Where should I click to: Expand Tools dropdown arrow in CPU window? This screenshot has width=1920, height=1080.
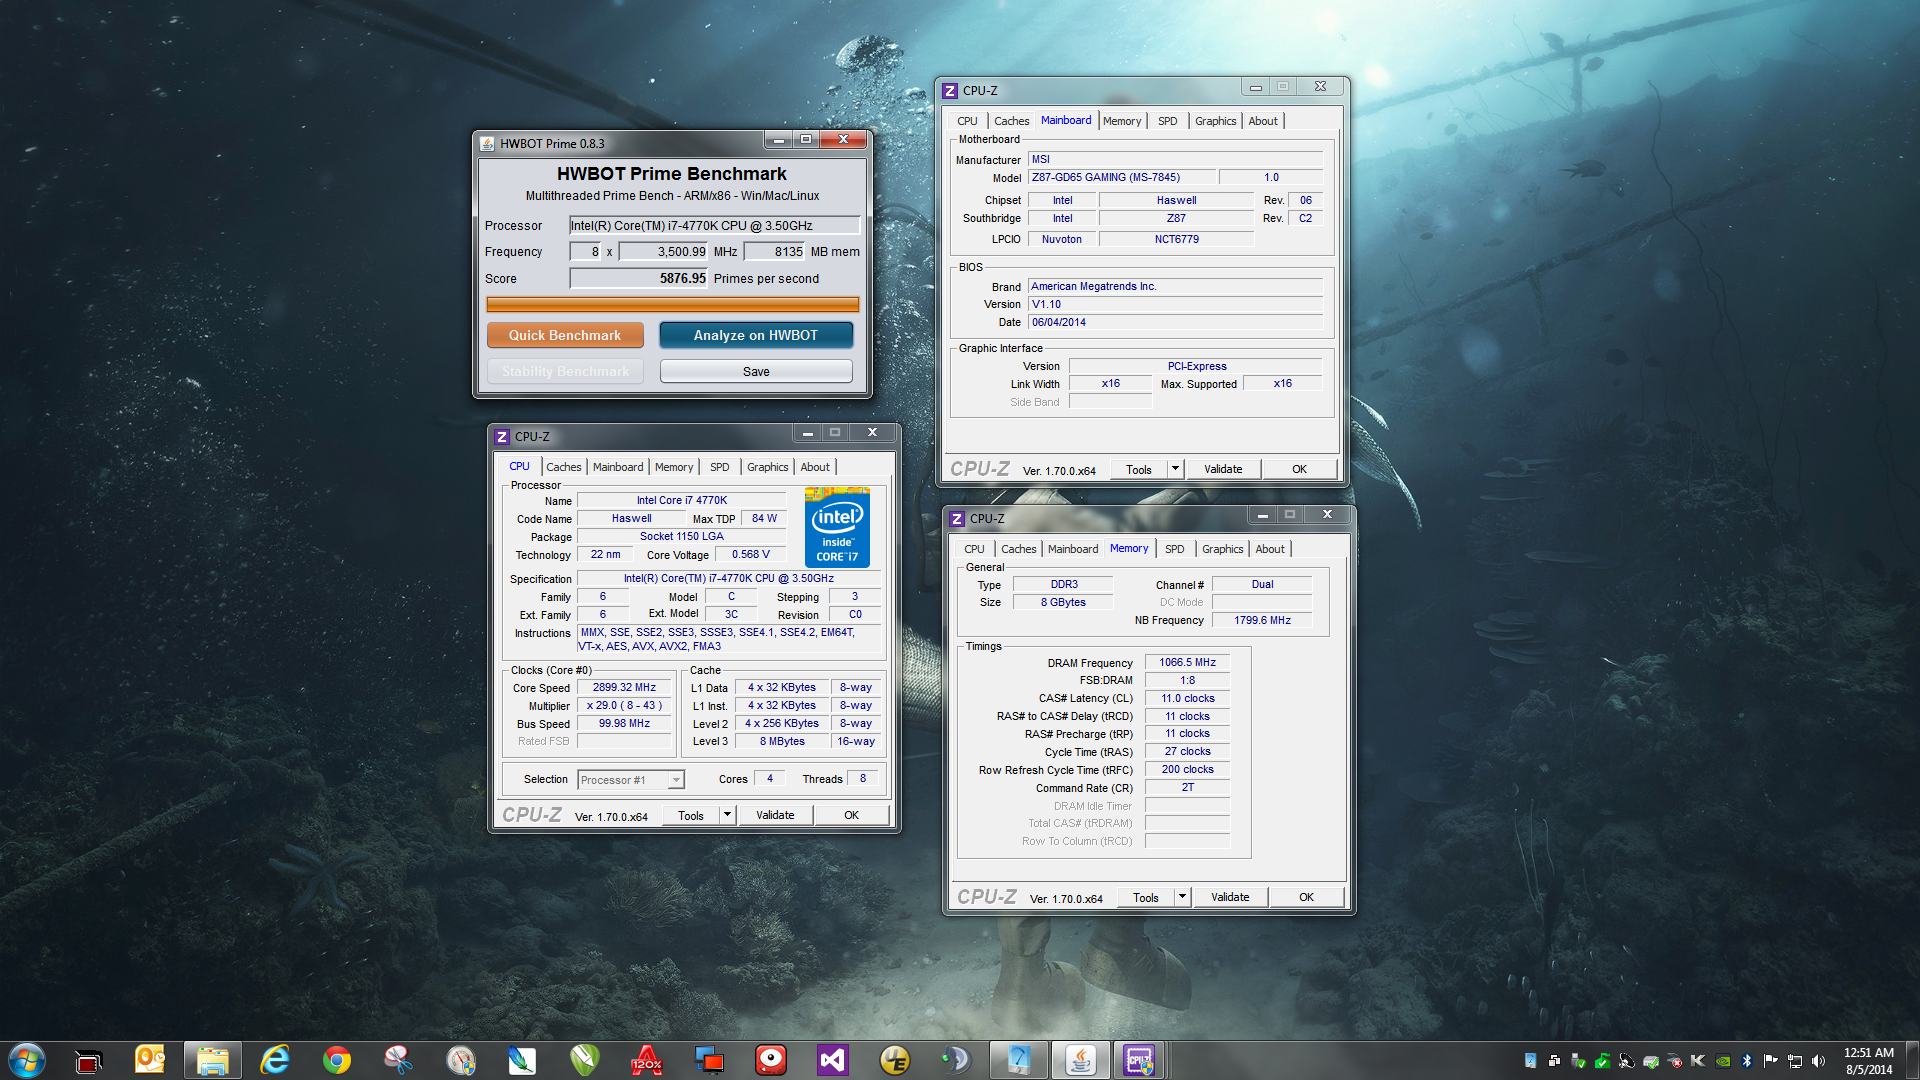(x=728, y=815)
